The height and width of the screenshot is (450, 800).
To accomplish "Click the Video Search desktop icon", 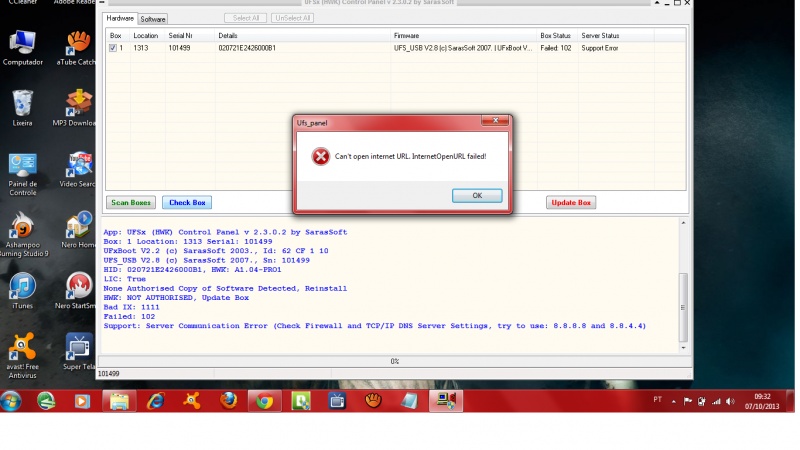I will pos(78,169).
